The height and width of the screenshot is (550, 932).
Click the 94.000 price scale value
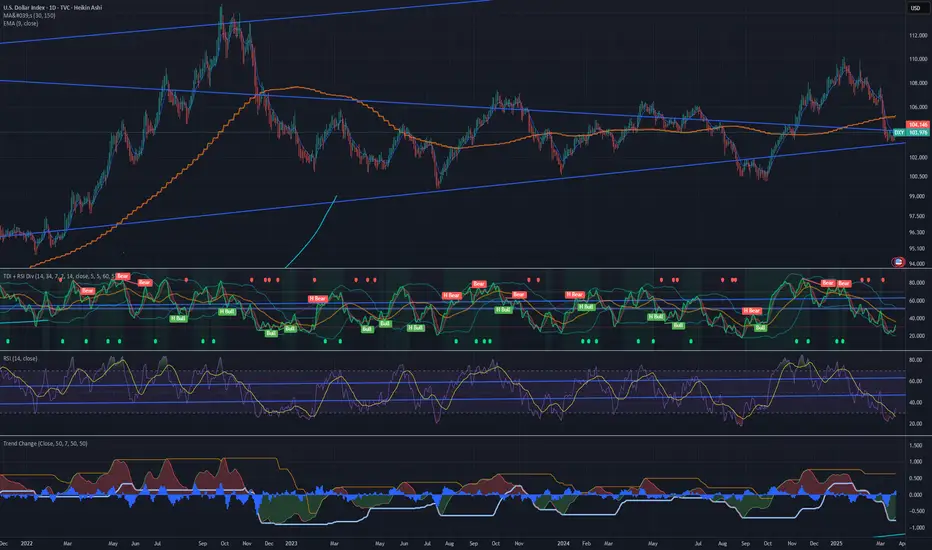point(918,263)
